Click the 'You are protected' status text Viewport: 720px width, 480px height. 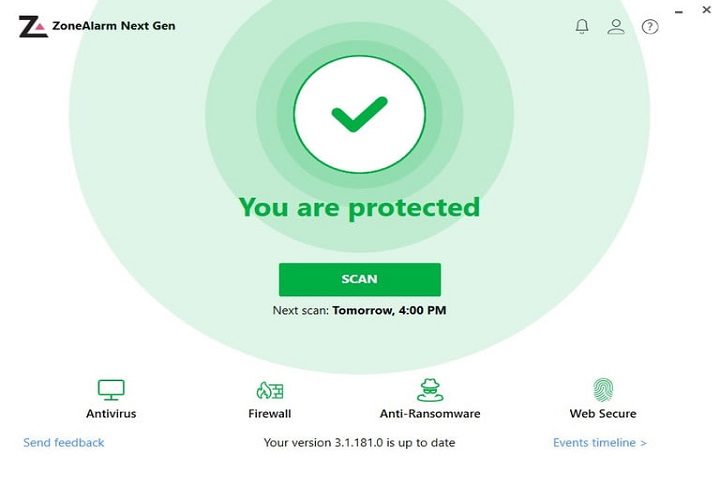point(360,208)
